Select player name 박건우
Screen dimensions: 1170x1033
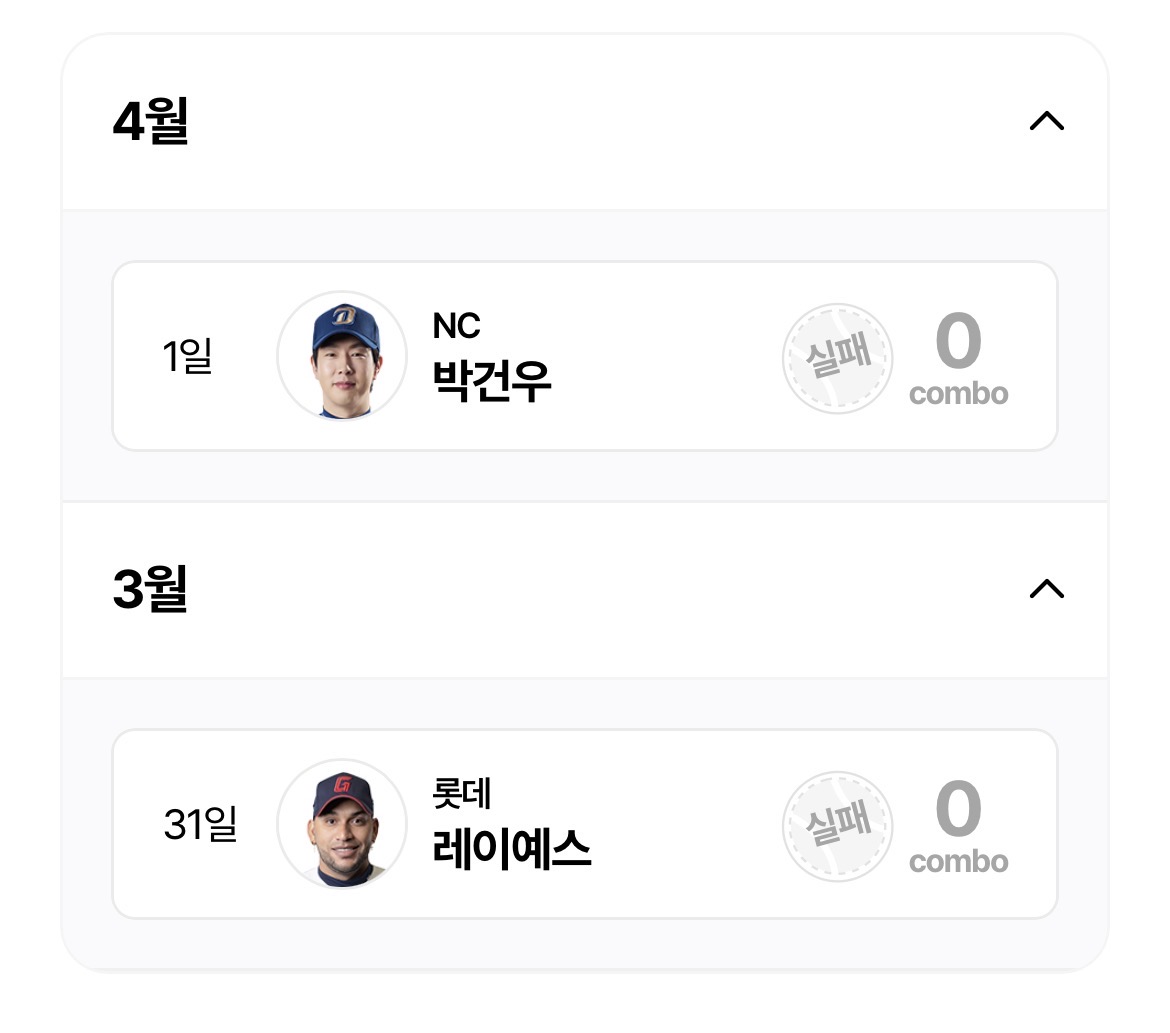tap(491, 380)
